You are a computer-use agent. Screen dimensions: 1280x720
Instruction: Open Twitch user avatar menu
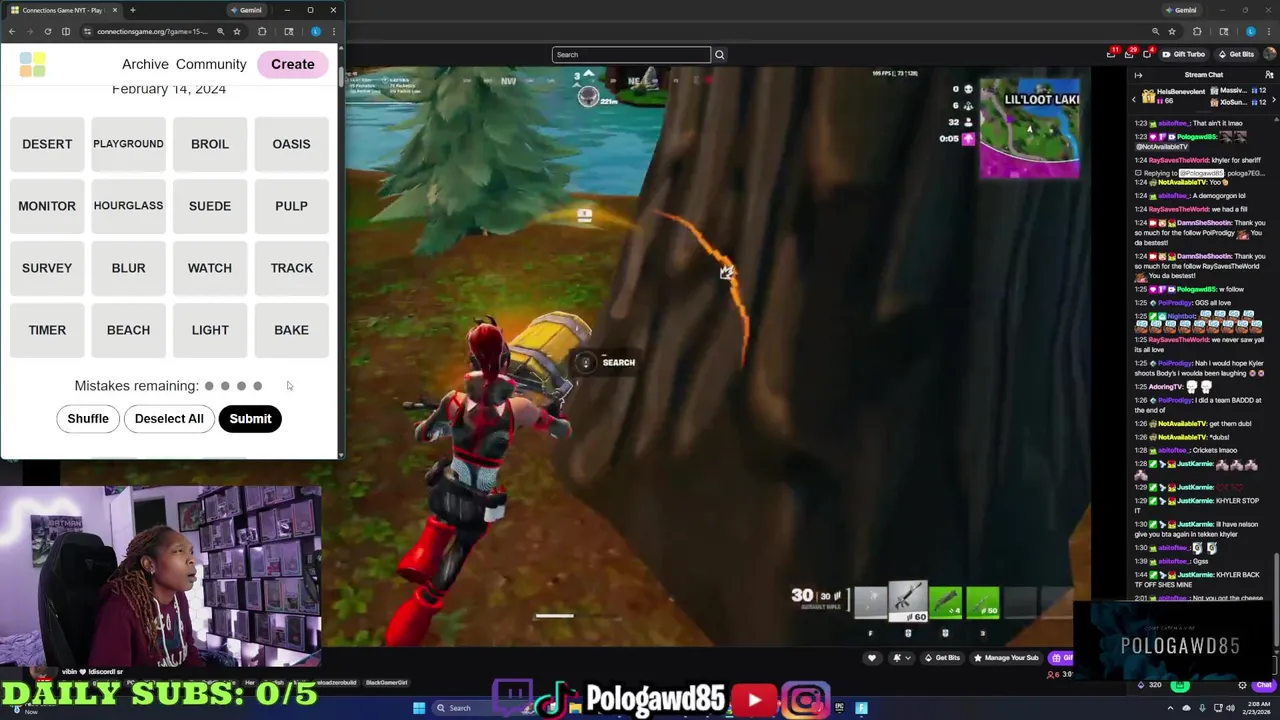1268,54
